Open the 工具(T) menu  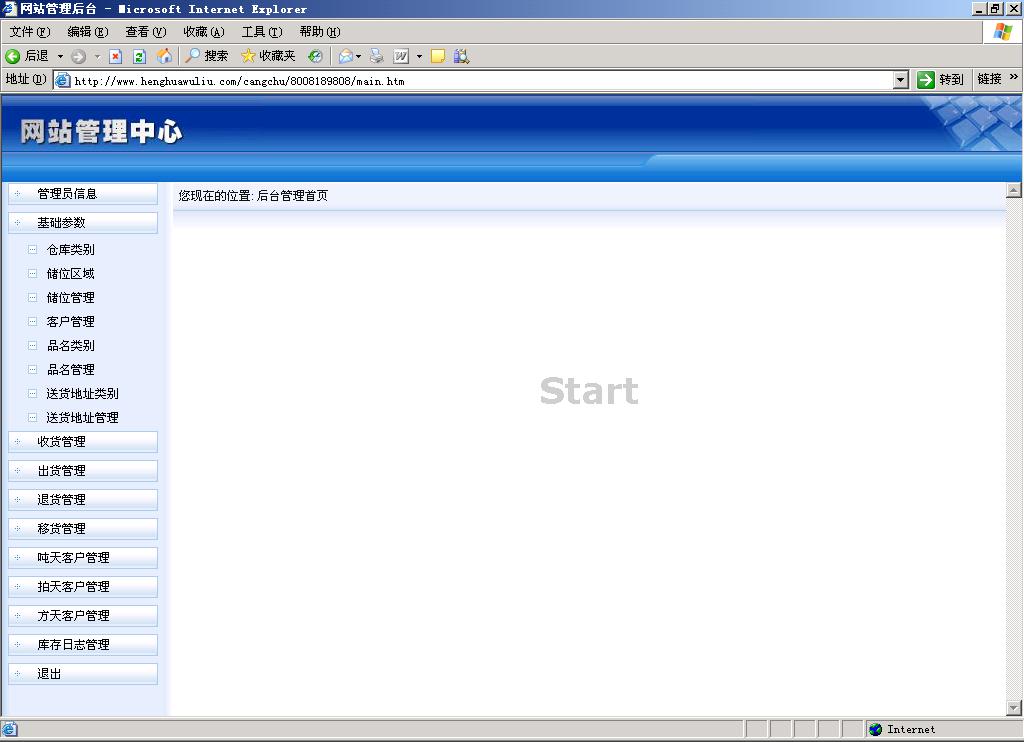[x=262, y=32]
